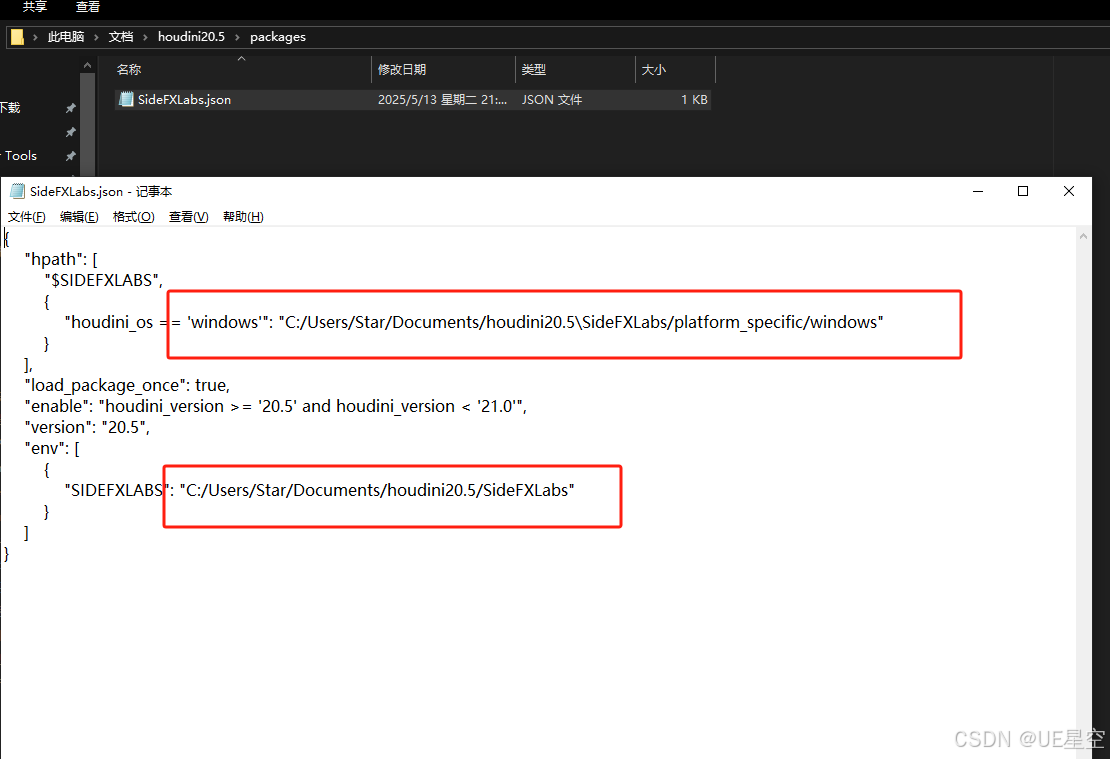Click the SideFXLabs.json file icon in Explorer
Viewport: 1110px width, 759px height.
[126, 99]
